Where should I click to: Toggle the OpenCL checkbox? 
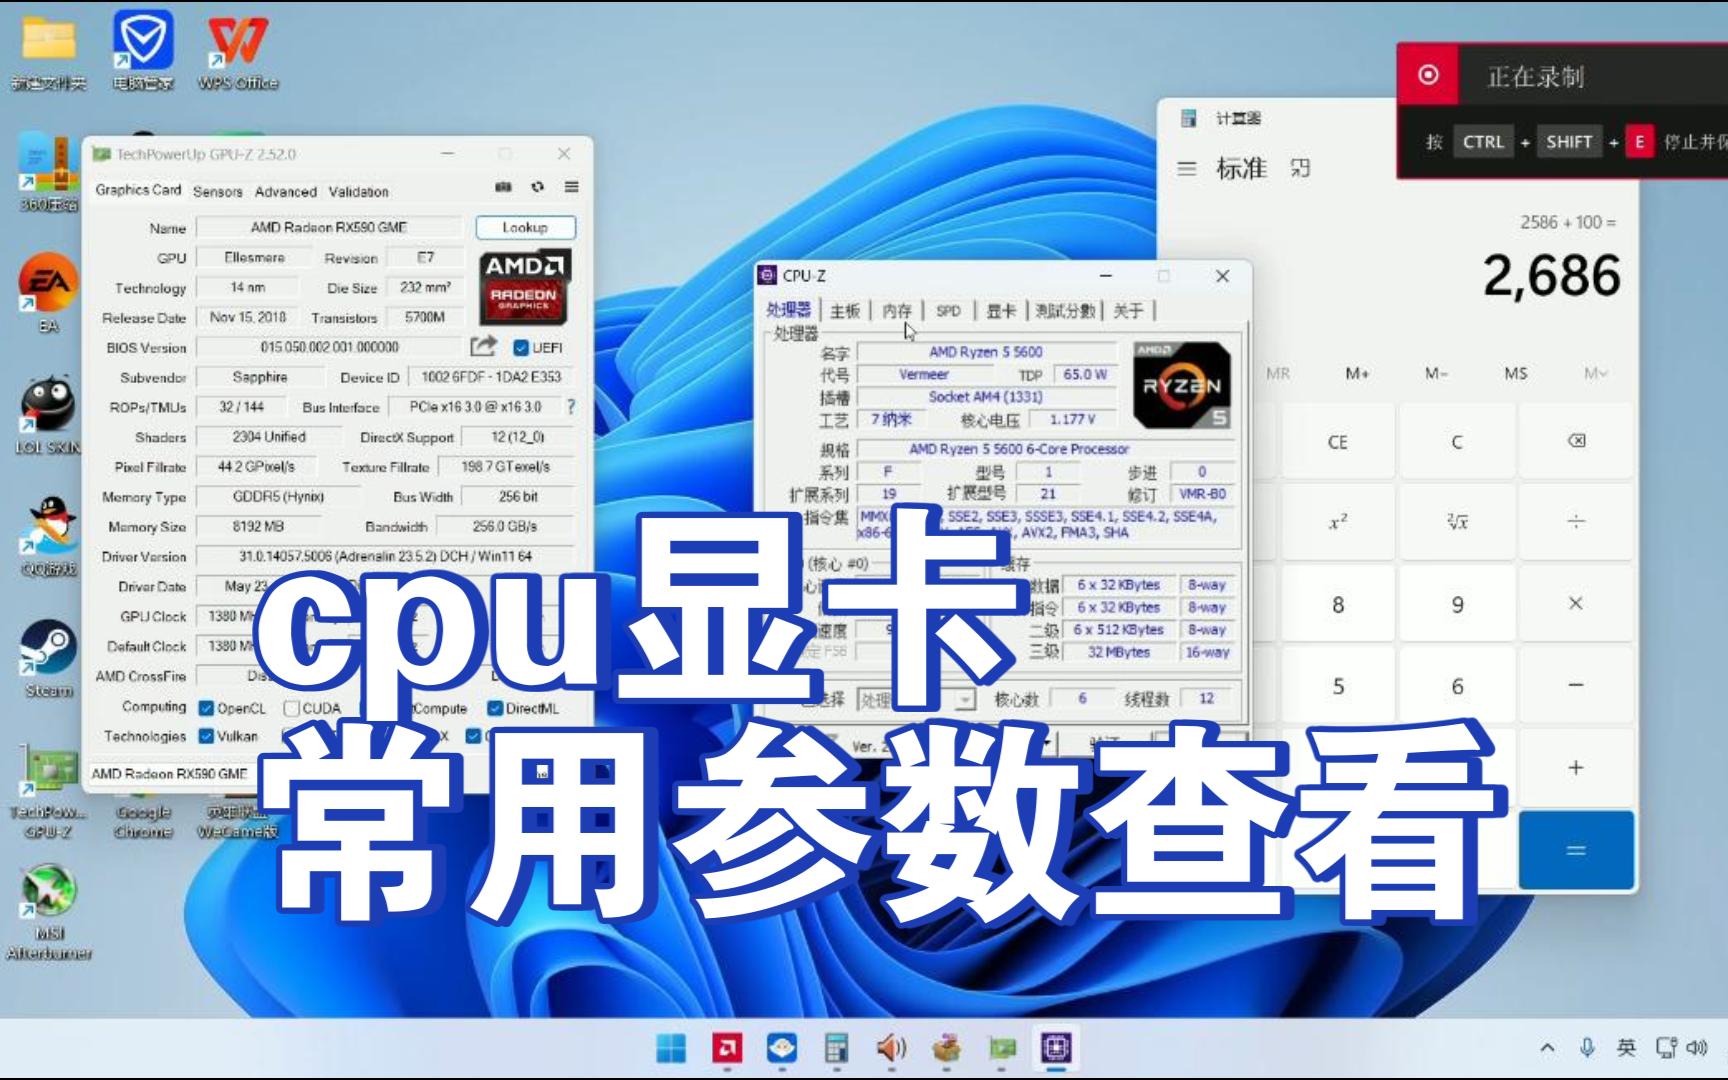[206, 708]
